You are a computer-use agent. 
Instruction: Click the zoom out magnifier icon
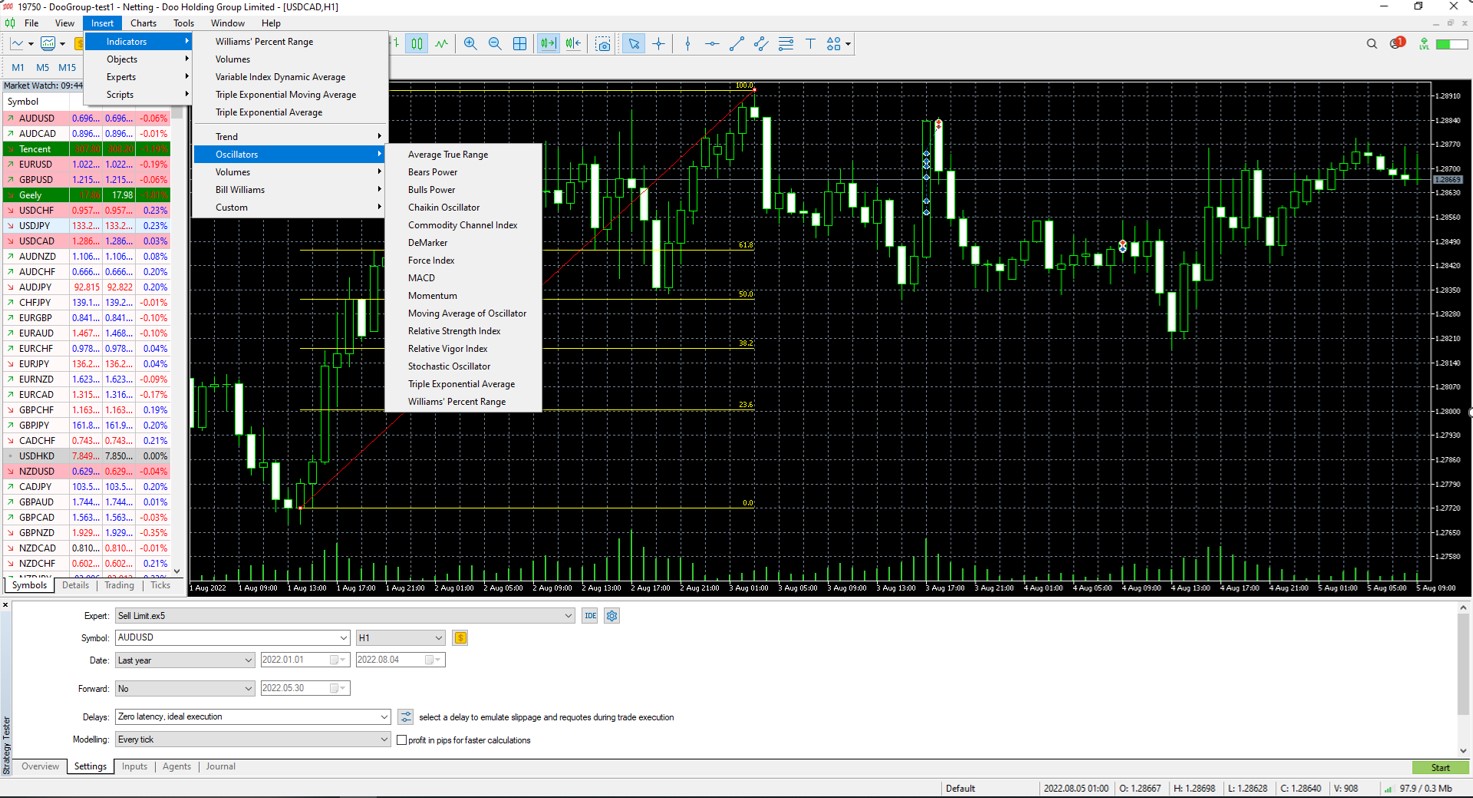(x=495, y=44)
